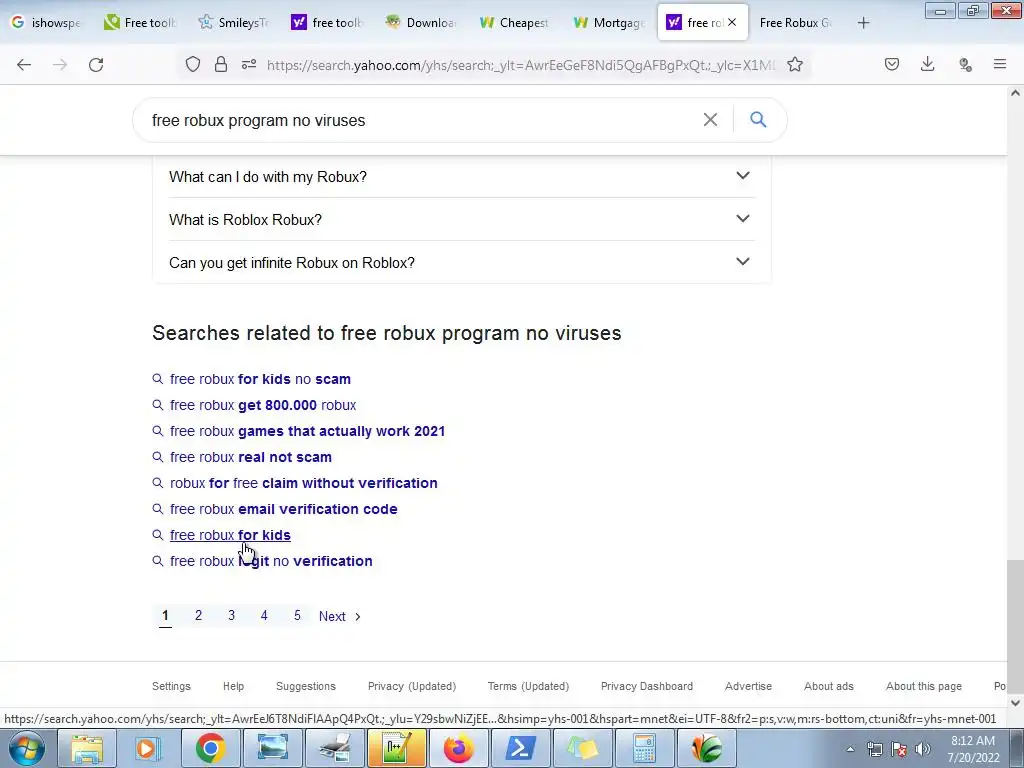Open Settings footer link
Image resolution: width=1024 pixels, height=768 pixels.
[x=171, y=686]
